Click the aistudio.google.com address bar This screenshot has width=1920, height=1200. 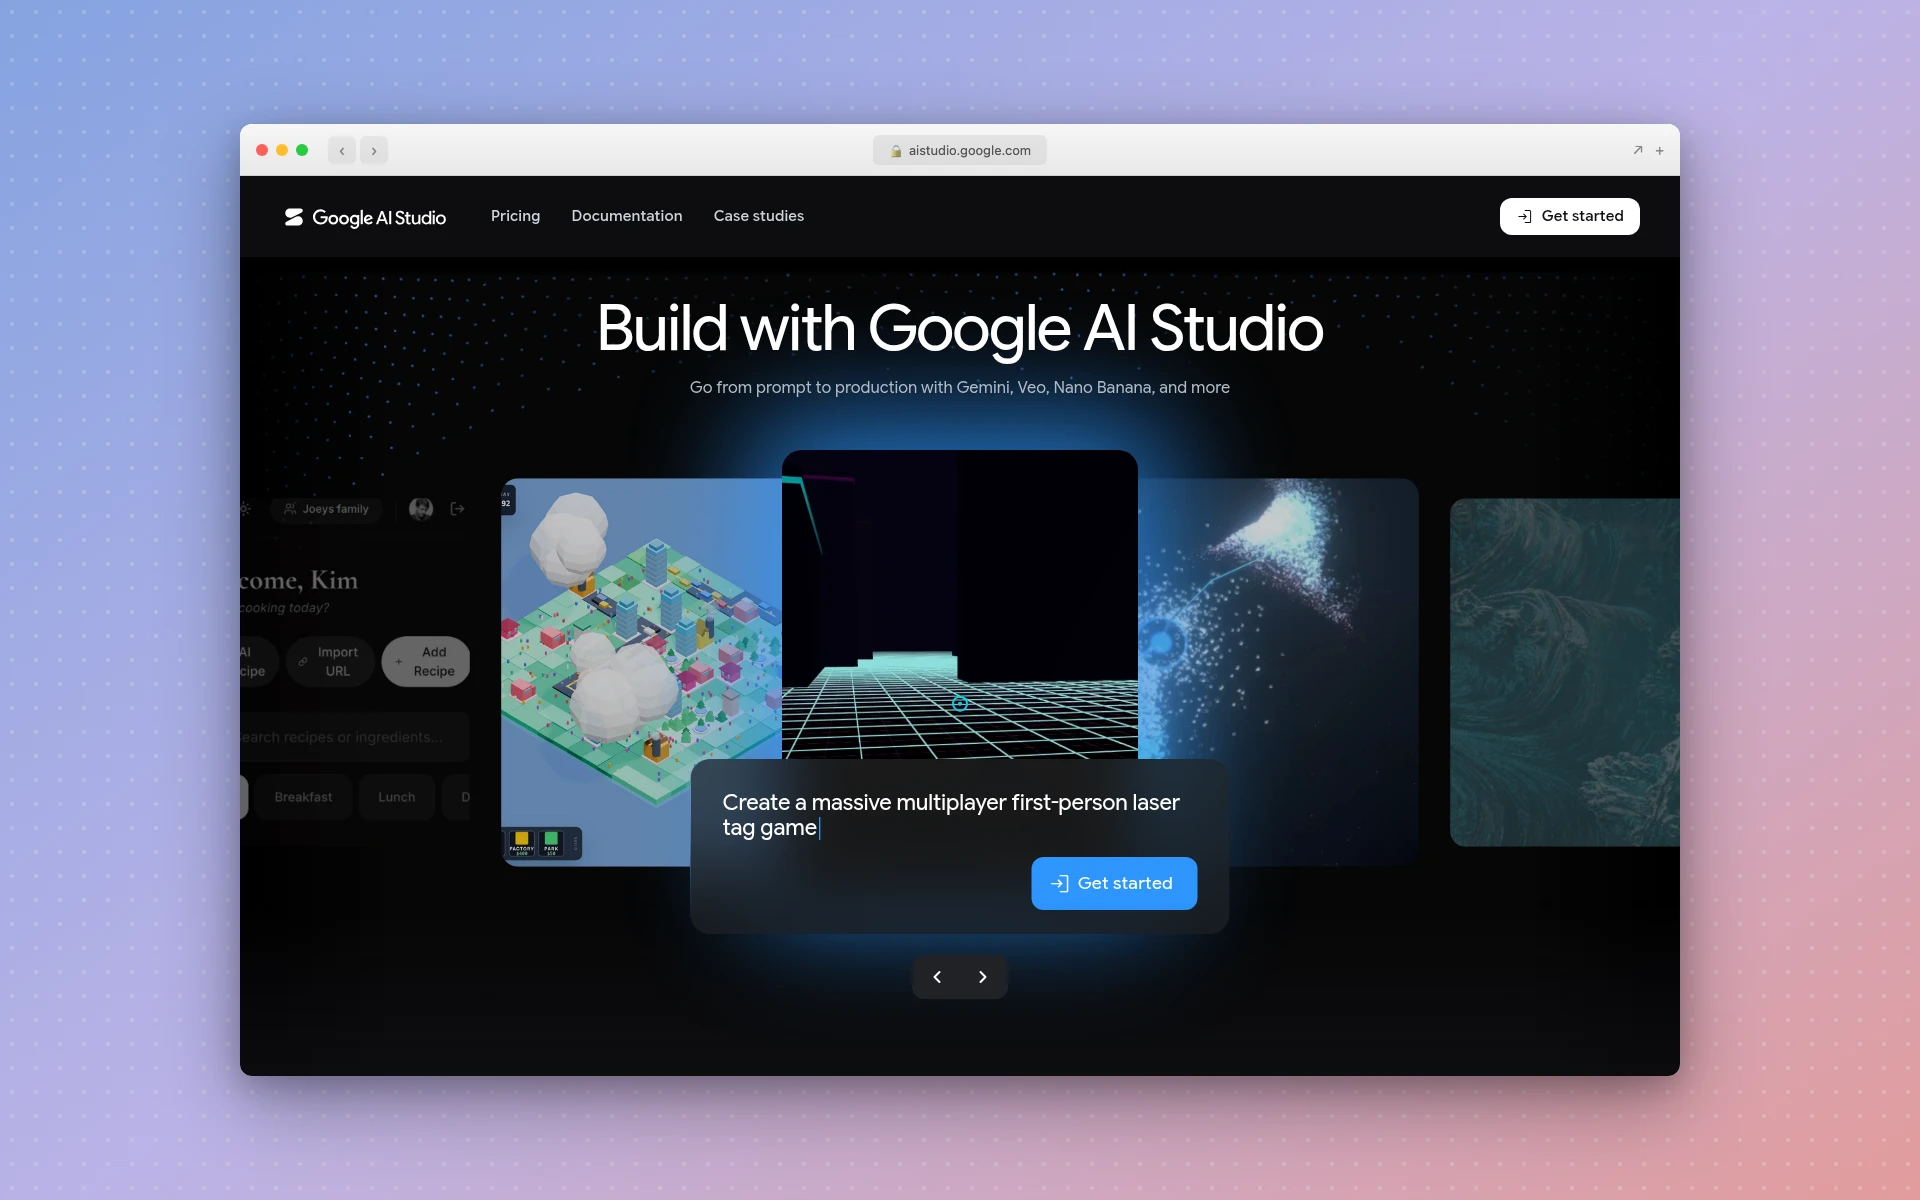pyautogui.click(x=960, y=150)
